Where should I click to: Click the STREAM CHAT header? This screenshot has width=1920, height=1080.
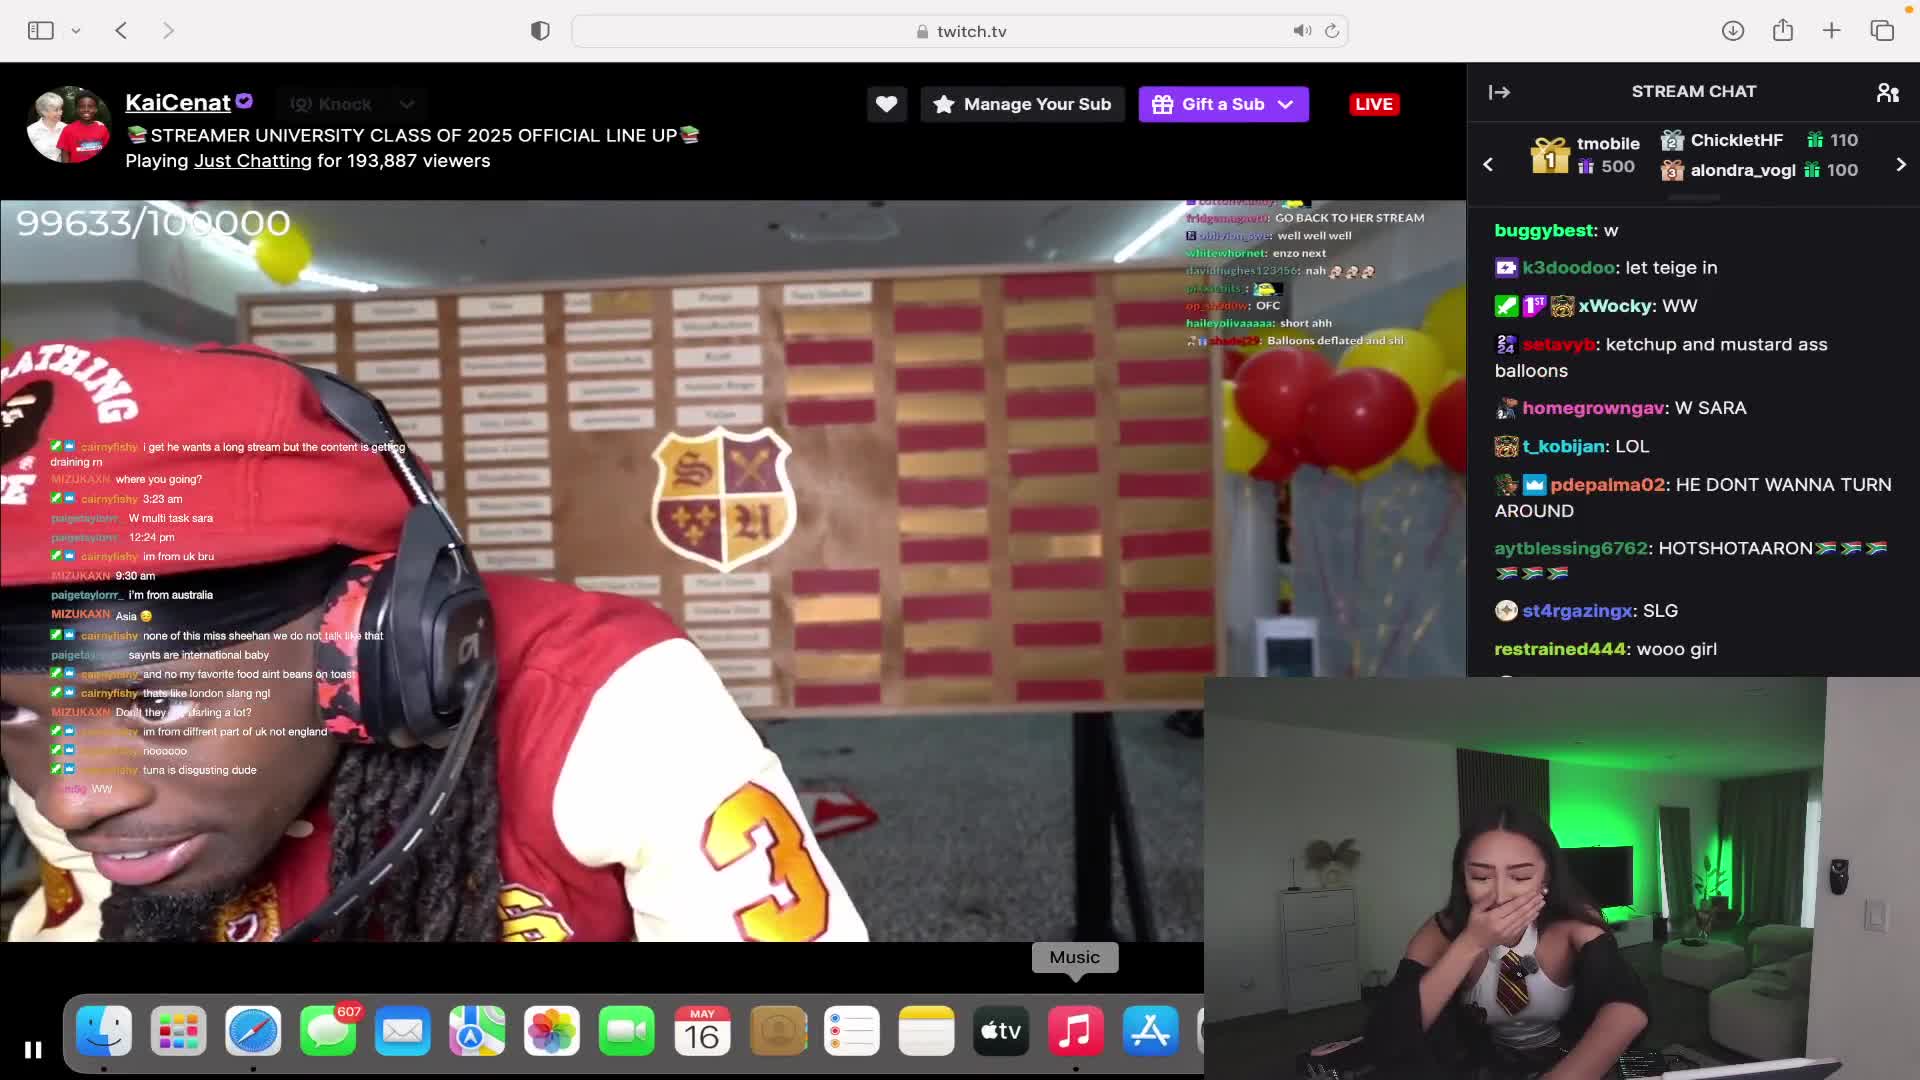tap(1694, 92)
